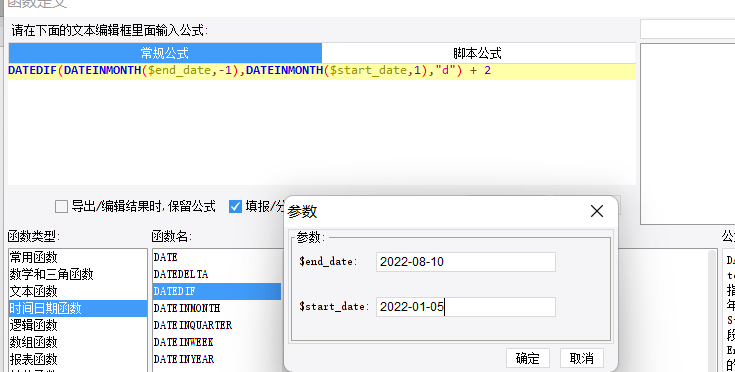Click the $start_date input field

[x=466, y=307]
